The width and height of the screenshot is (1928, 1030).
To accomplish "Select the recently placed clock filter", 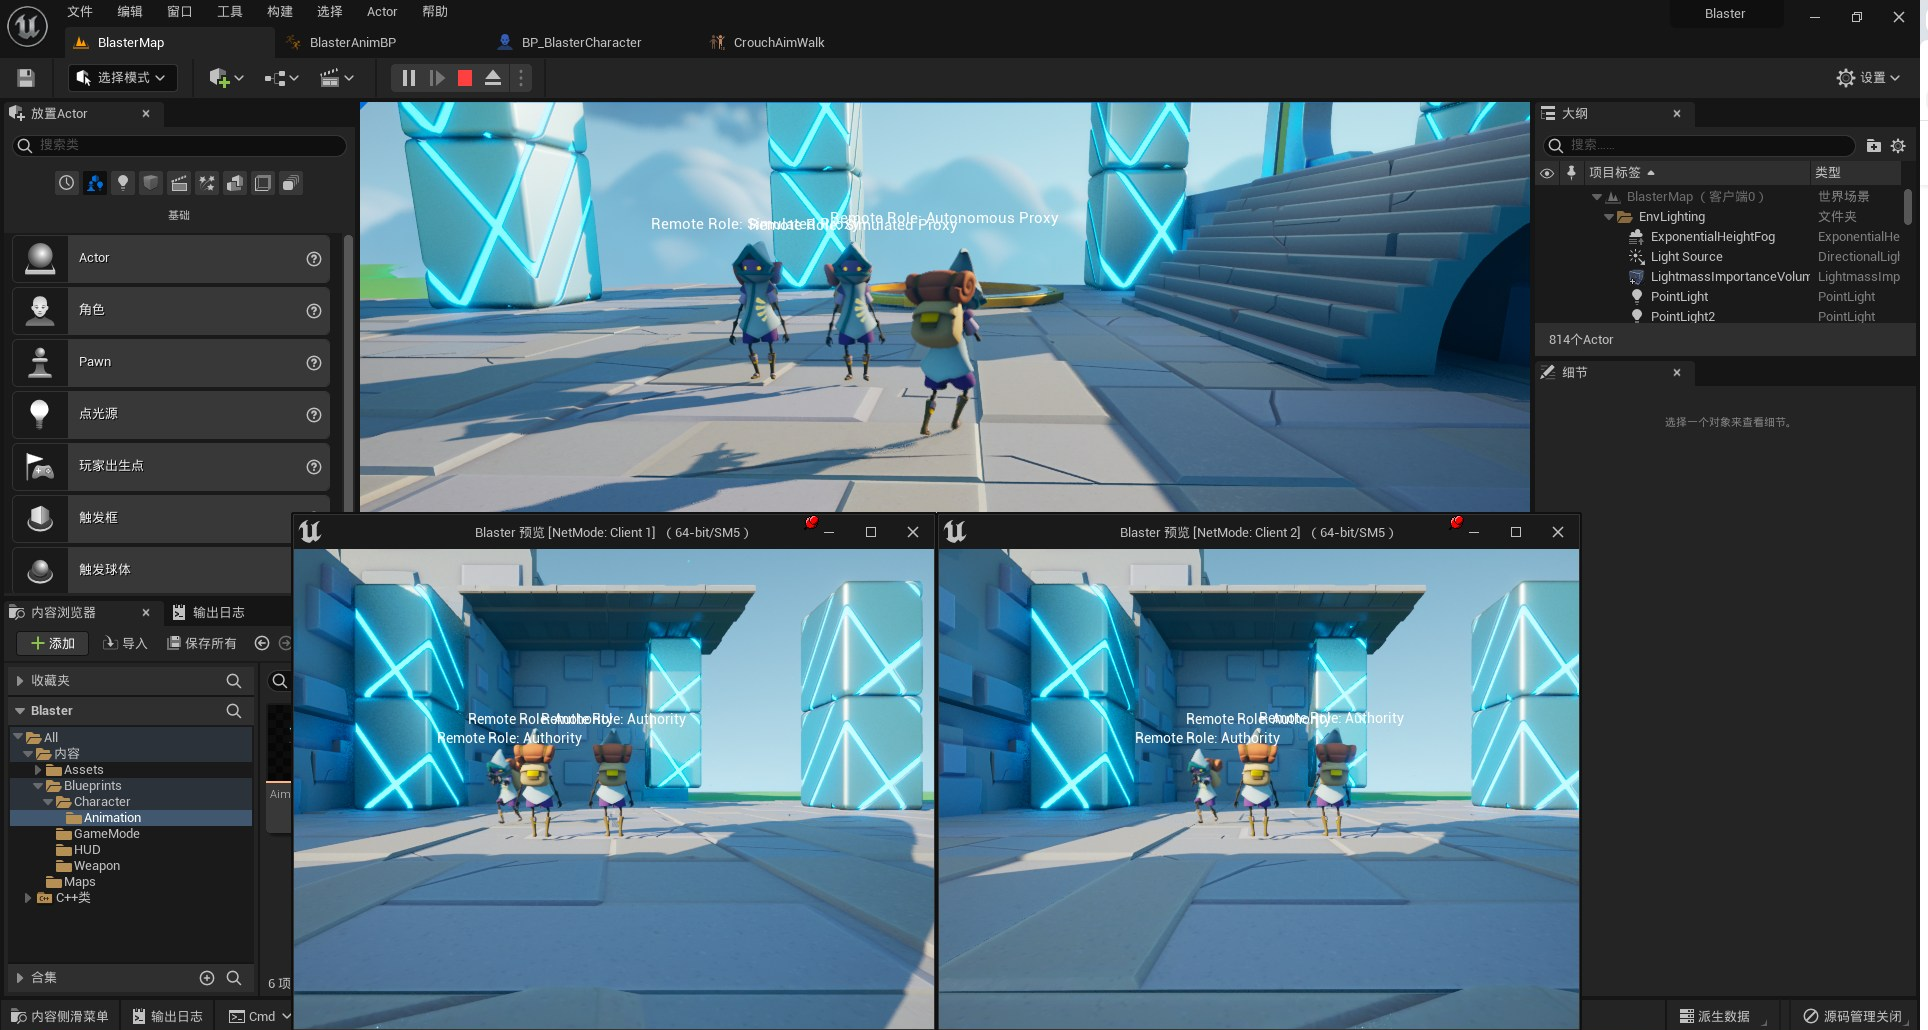I will coord(66,183).
